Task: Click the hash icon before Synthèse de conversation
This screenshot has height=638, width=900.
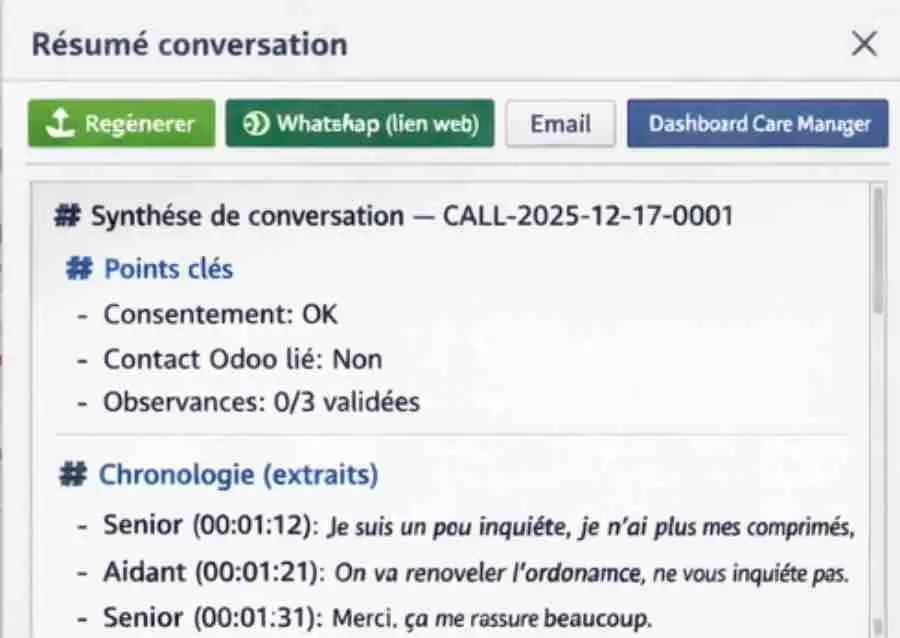Action: click(x=69, y=215)
